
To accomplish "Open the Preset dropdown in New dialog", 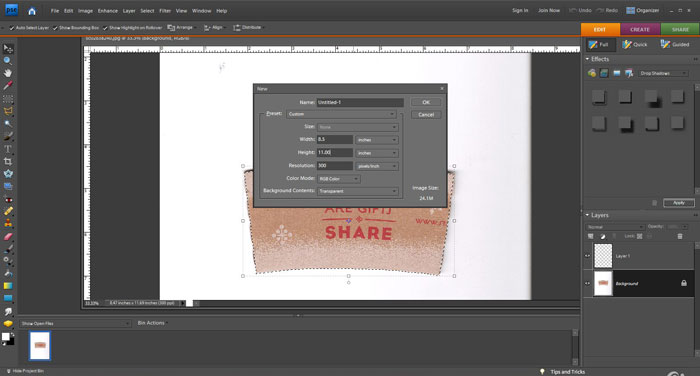I will pyautogui.click(x=341, y=114).
